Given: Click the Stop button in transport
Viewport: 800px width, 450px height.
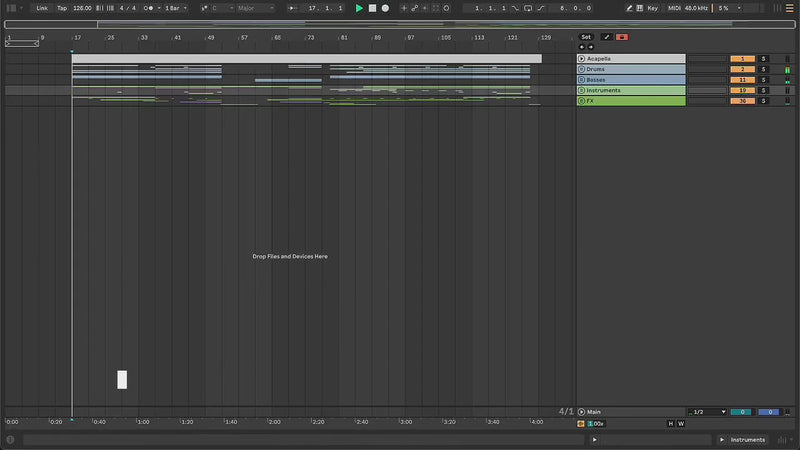Looking at the screenshot, I should (x=372, y=8).
